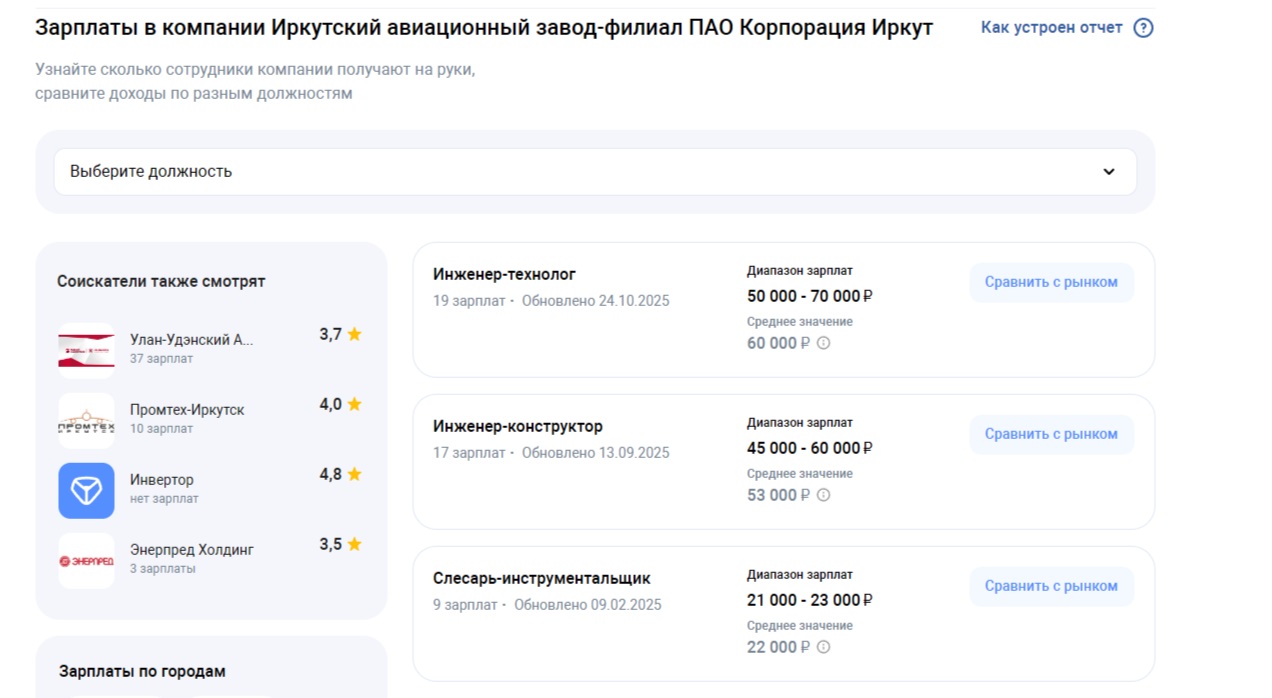This screenshot has height=698, width=1272.
Task: Click the '53 000 ₽' average value
Action: click(x=778, y=495)
